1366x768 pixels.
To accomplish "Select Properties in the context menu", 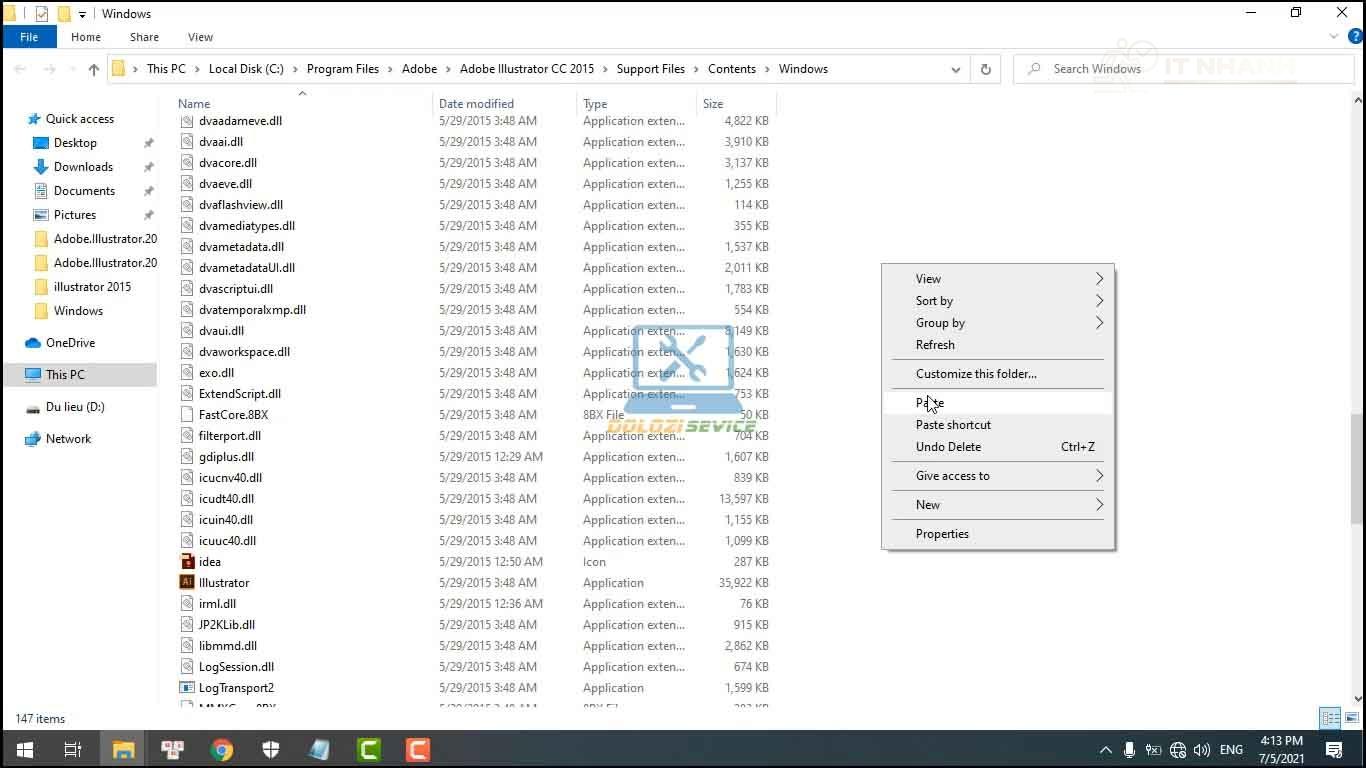I will 942,534.
